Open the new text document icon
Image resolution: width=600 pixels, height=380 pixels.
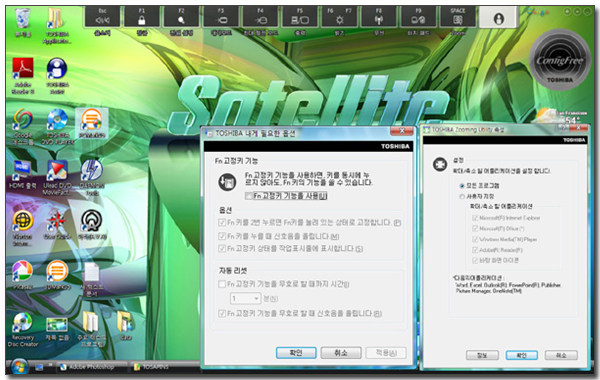(x=91, y=279)
